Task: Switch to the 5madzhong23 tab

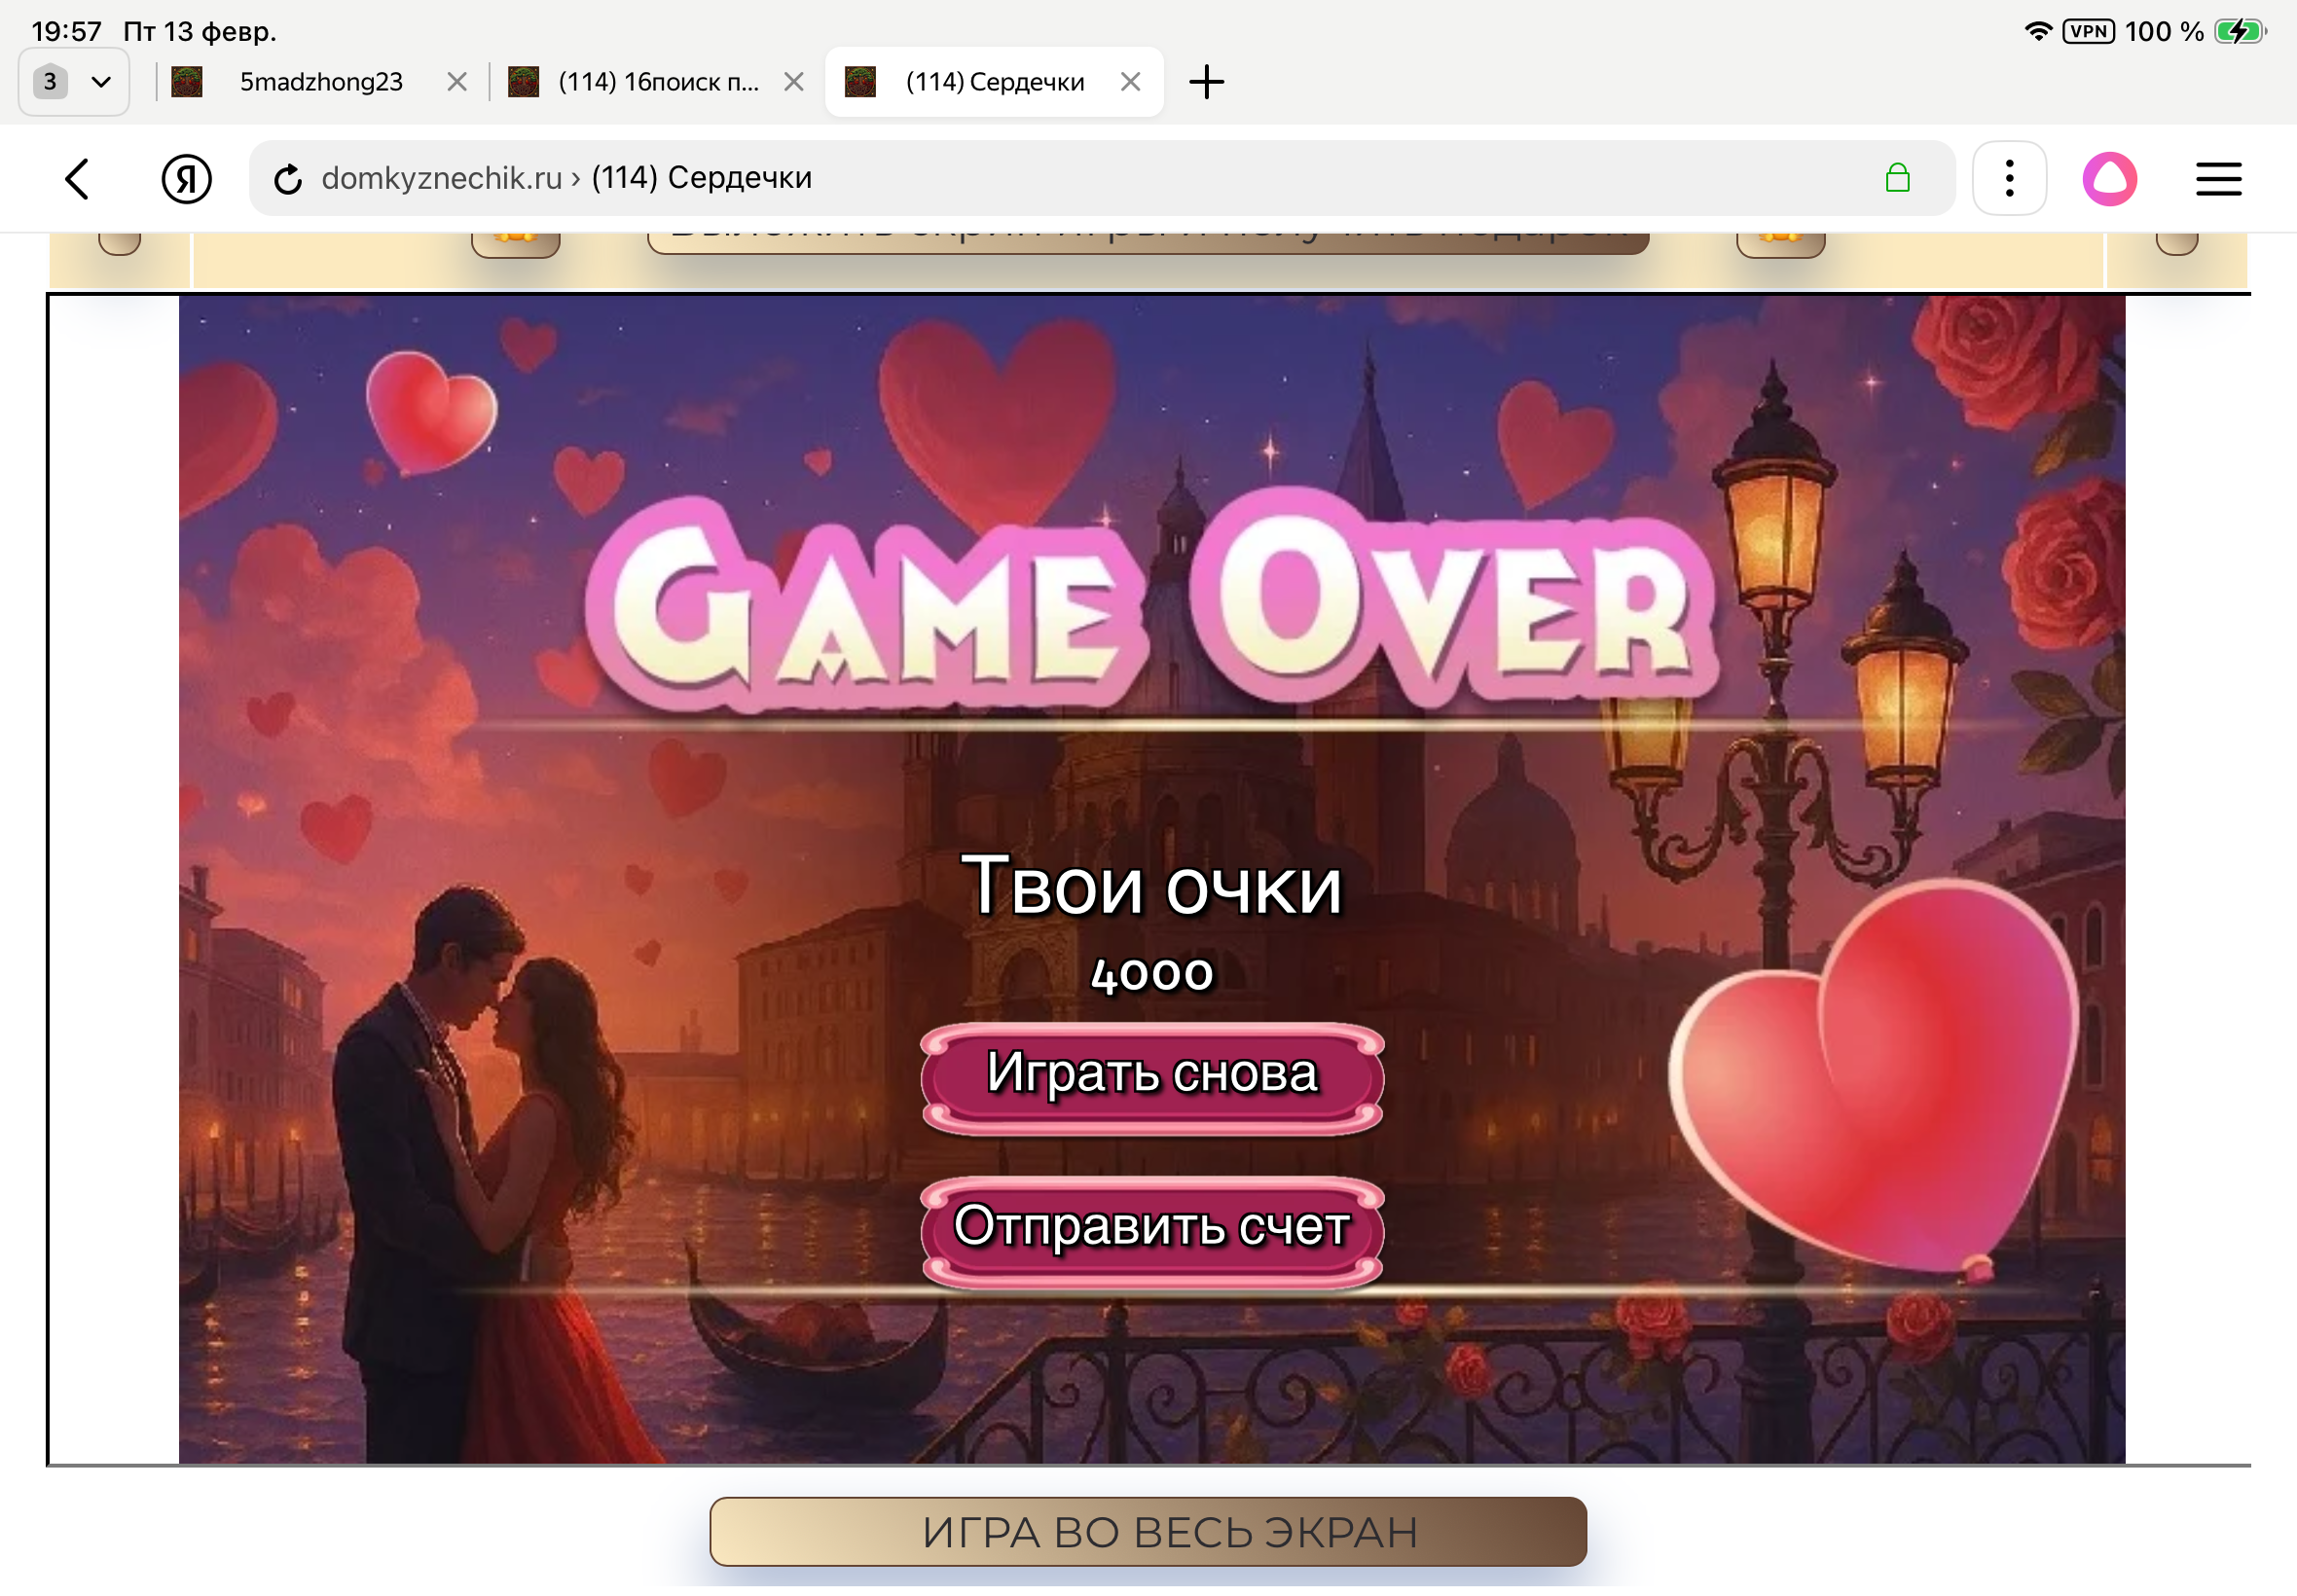Action: [320, 81]
